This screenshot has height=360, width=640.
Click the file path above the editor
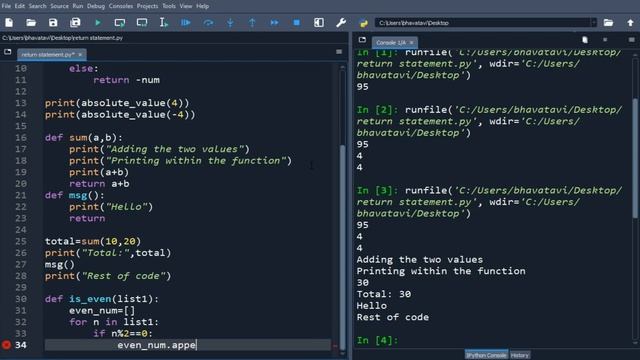(x=62, y=38)
